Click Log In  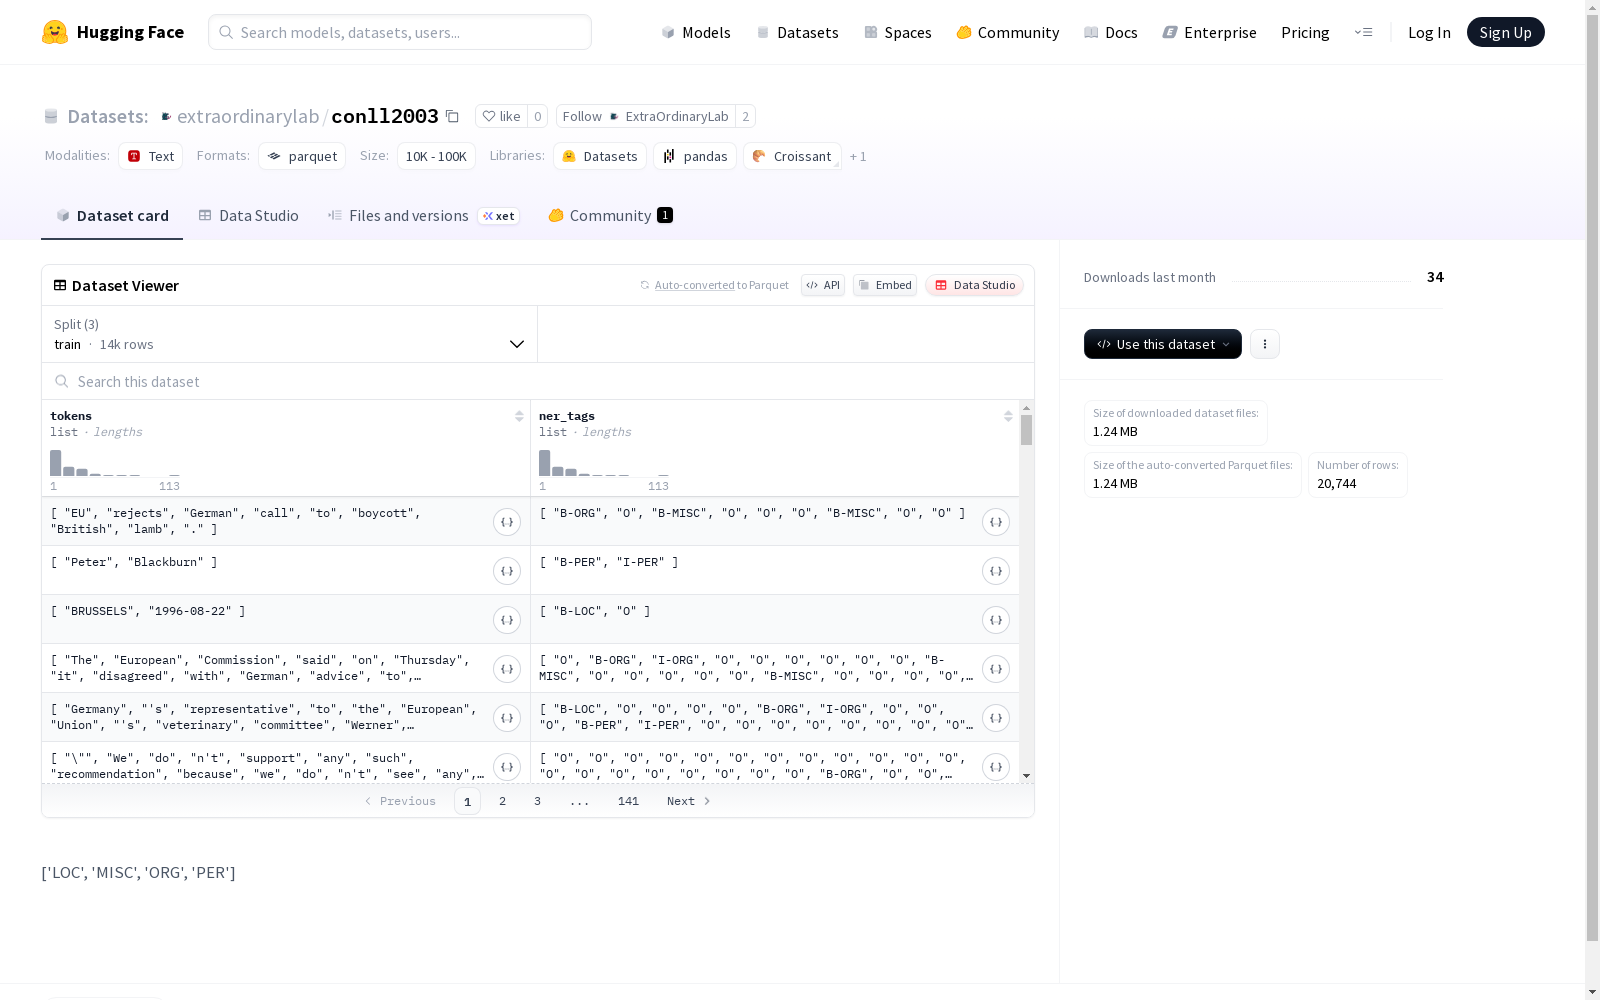click(x=1429, y=32)
